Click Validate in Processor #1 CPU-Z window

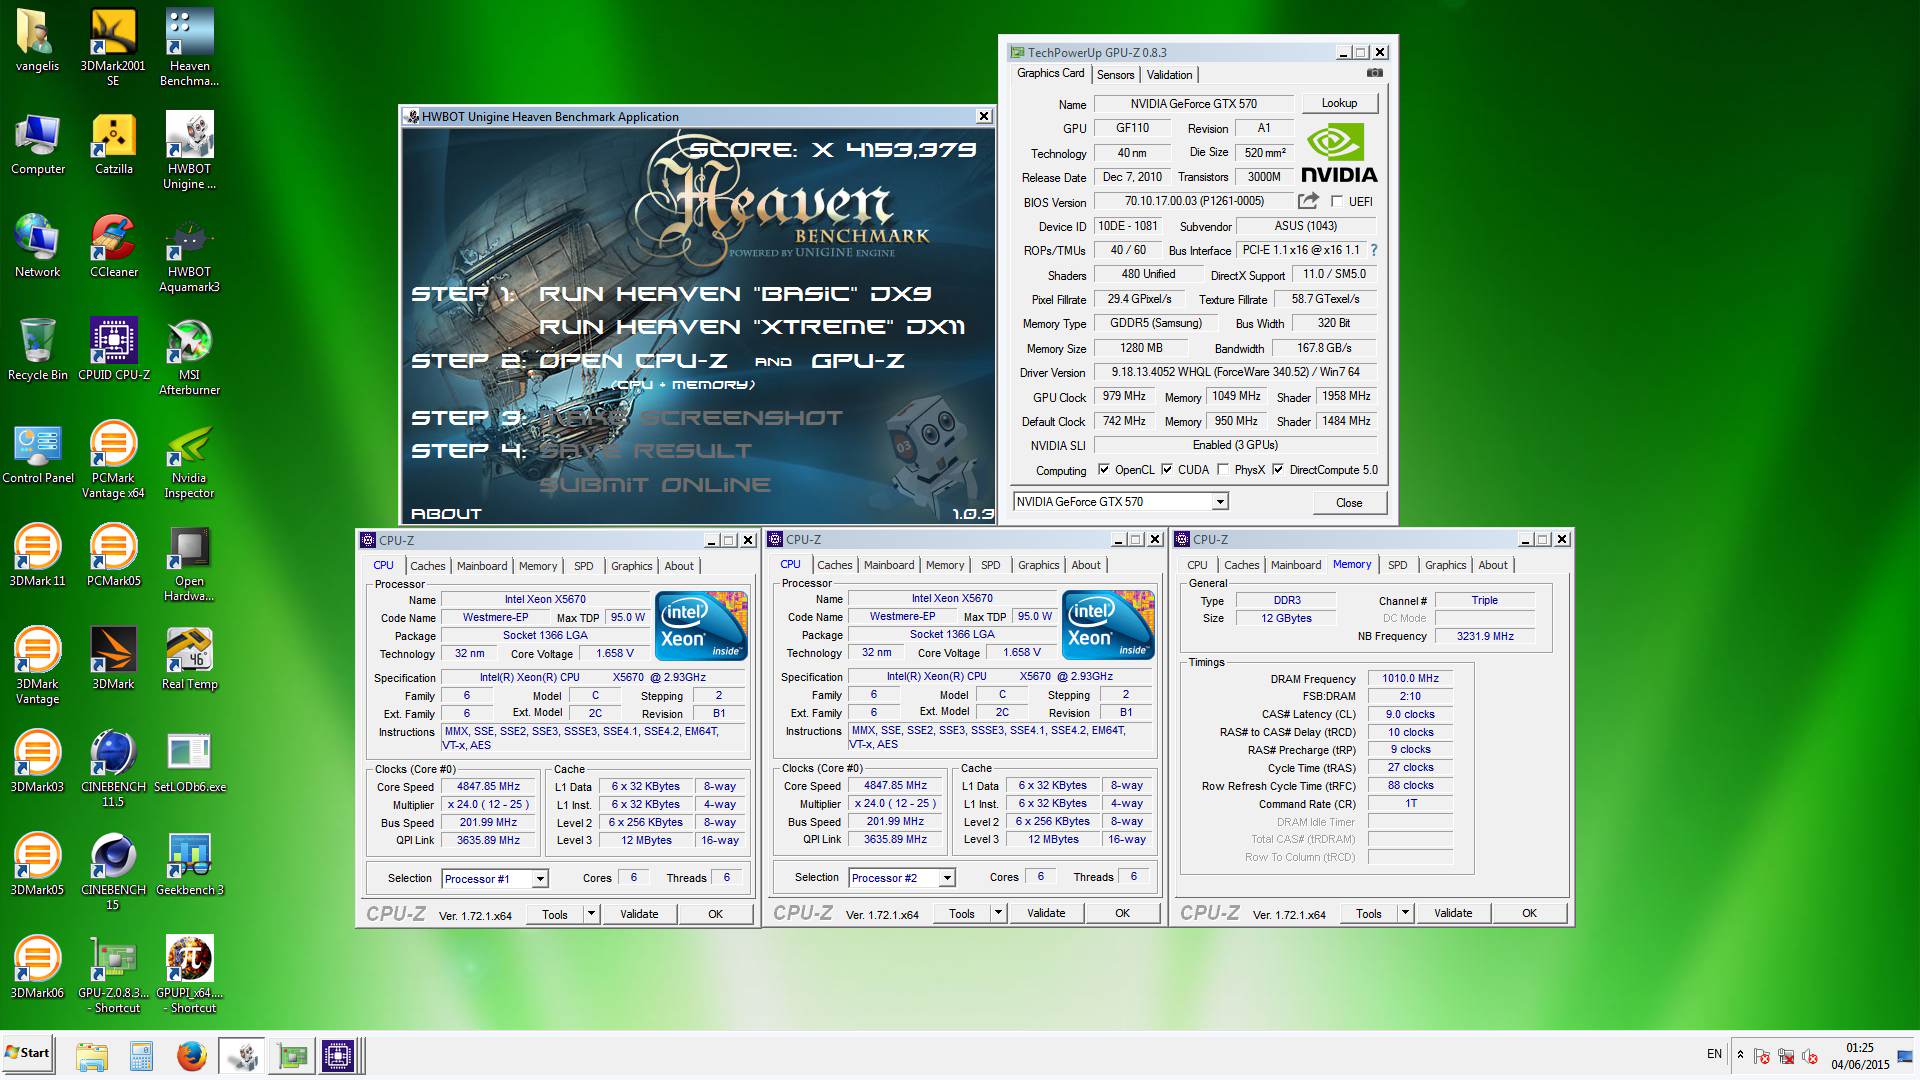[639, 914]
